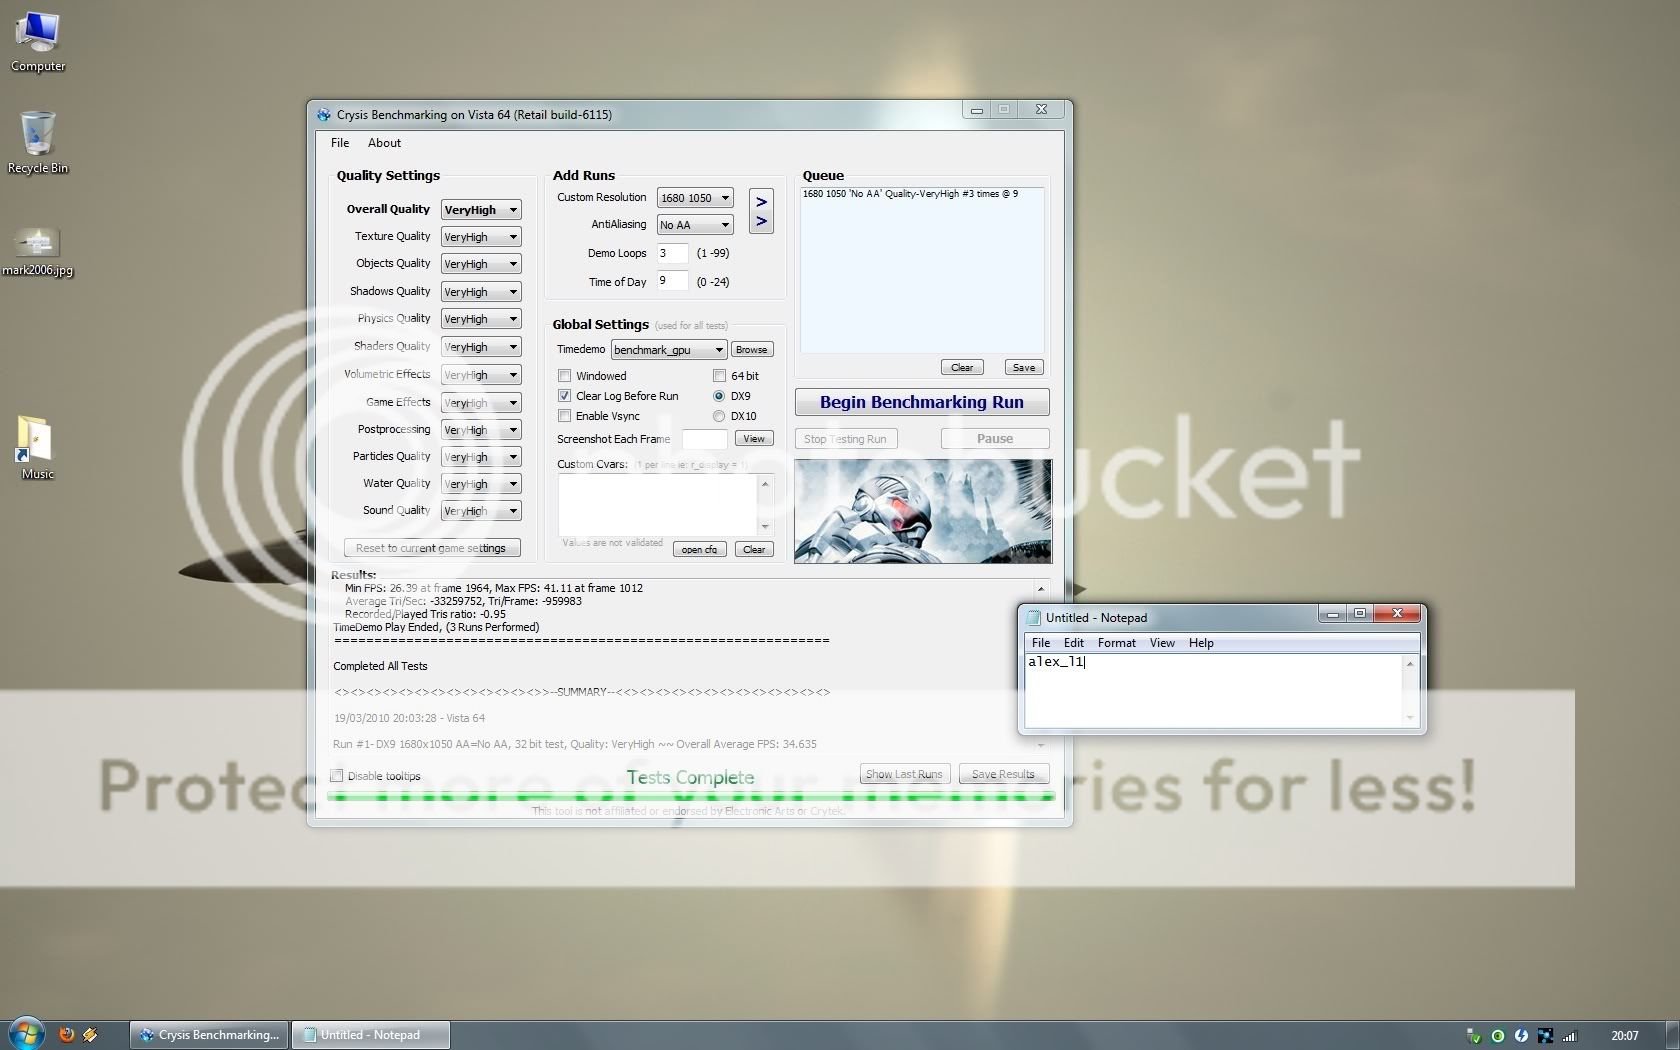Open the Timedemo benchmark_gpu dropdown
The width and height of the screenshot is (1680, 1050).
[669, 350]
